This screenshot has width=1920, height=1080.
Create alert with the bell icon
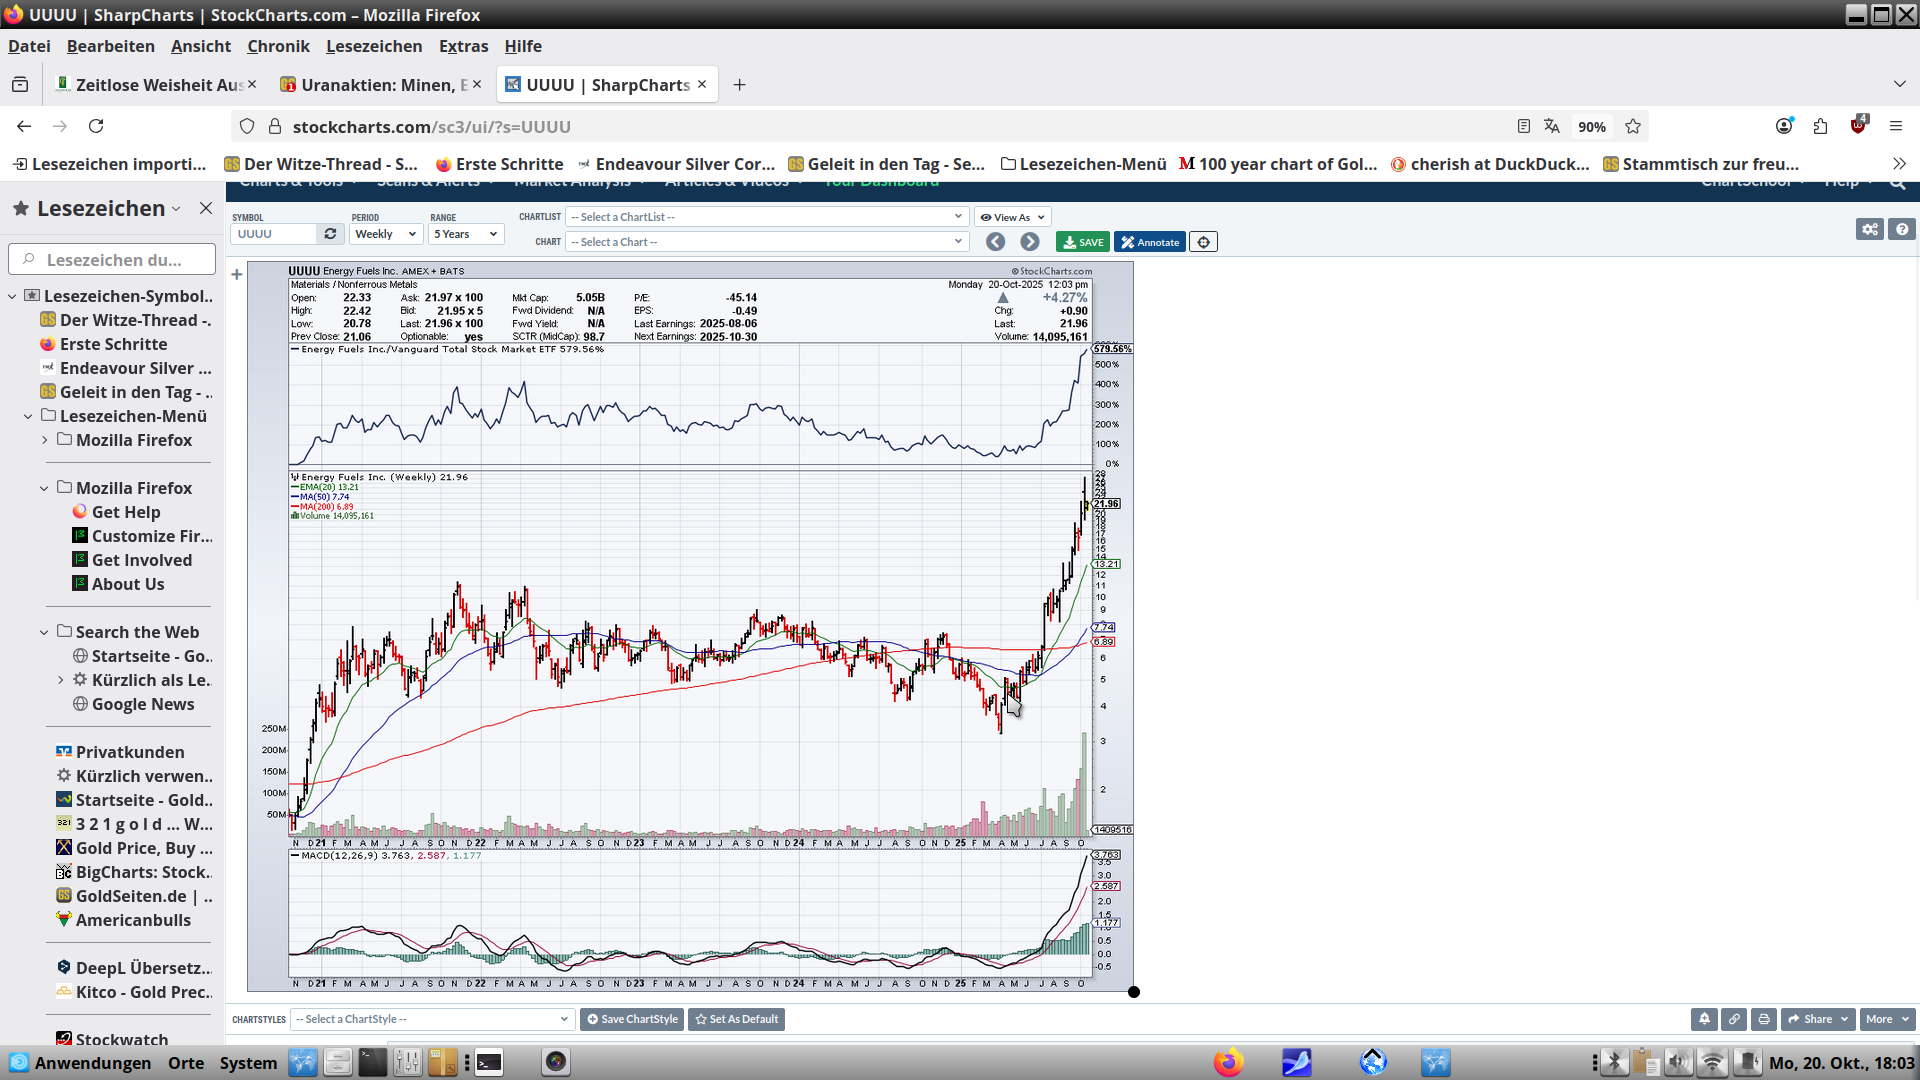(1704, 1019)
